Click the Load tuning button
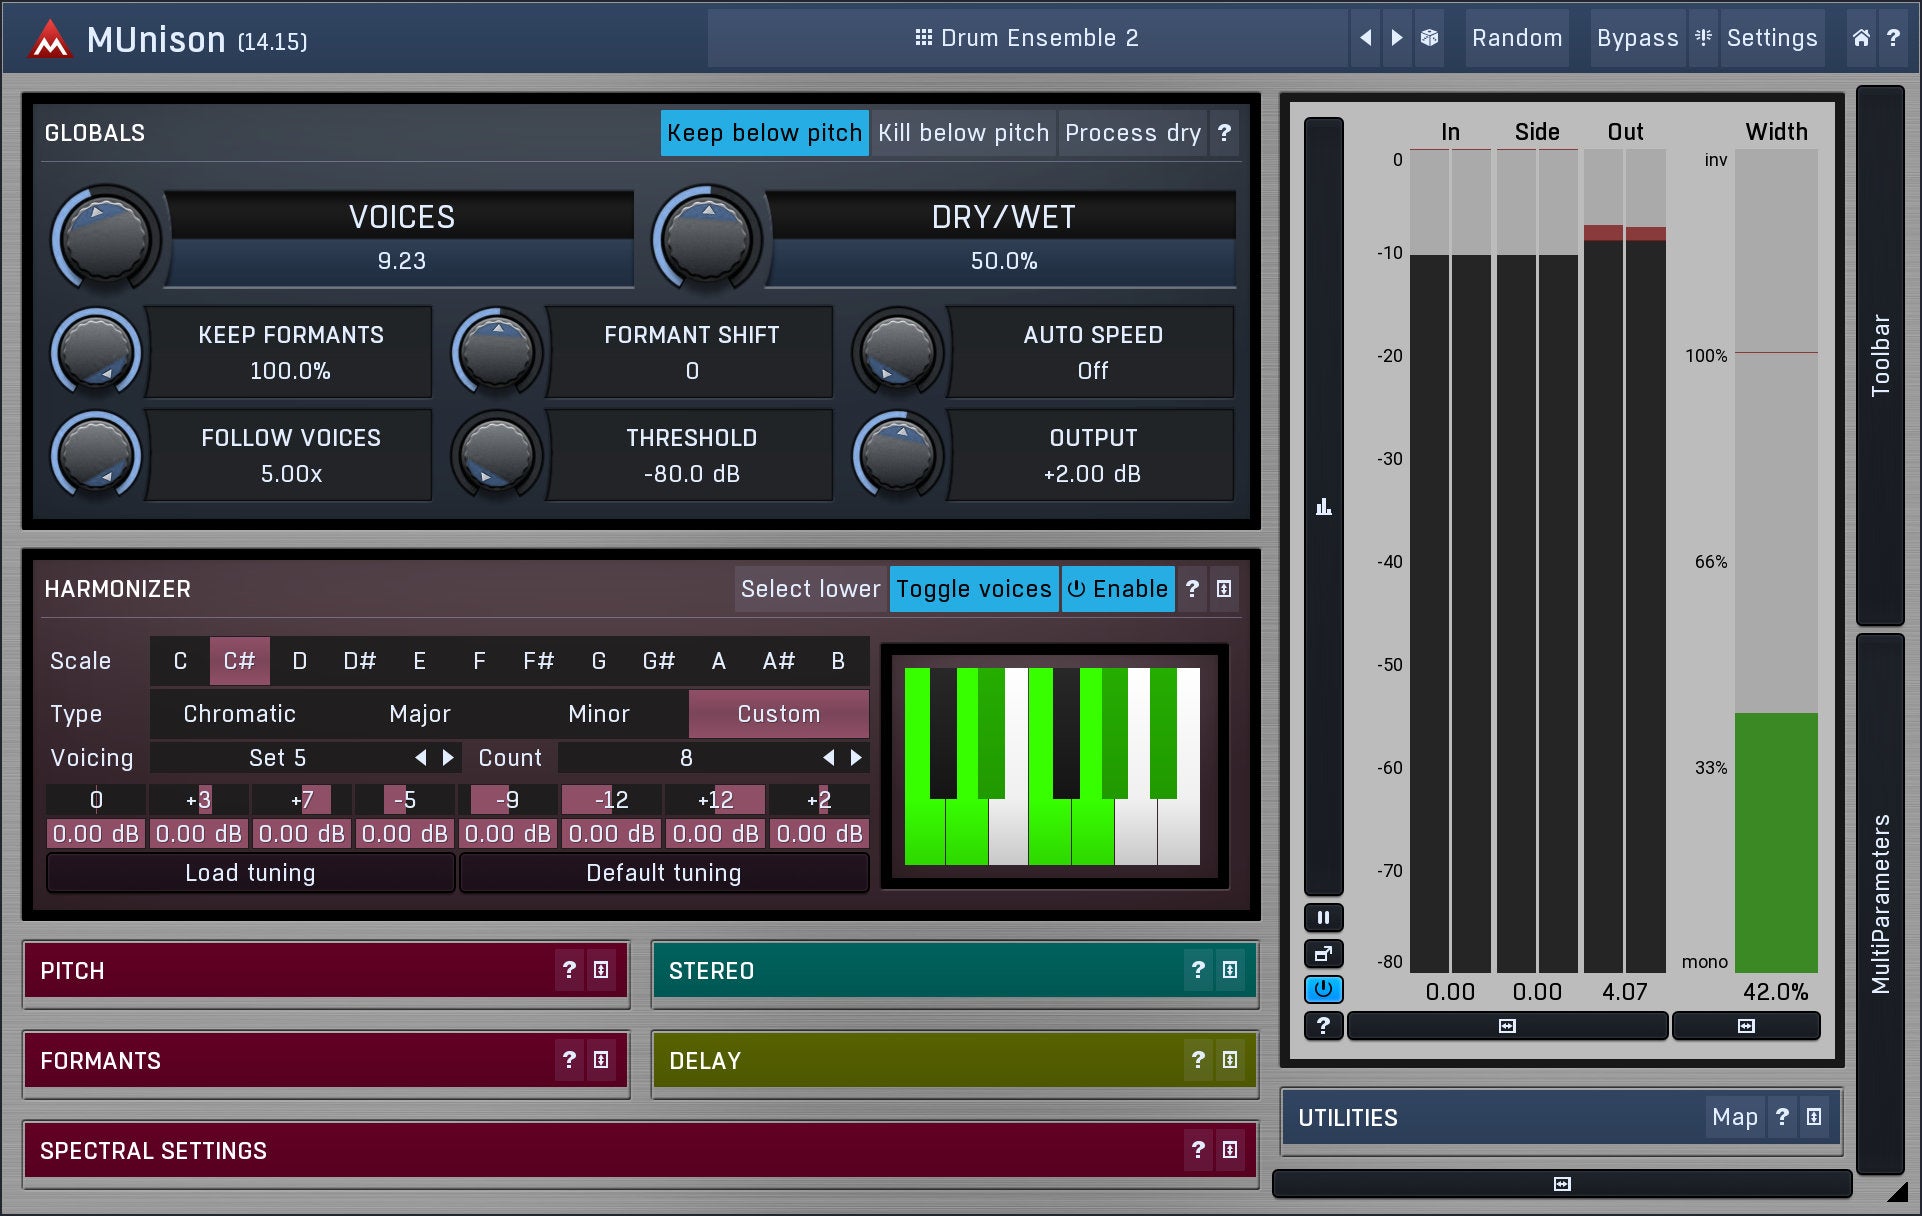This screenshot has width=1922, height=1216. coord(250,873)
